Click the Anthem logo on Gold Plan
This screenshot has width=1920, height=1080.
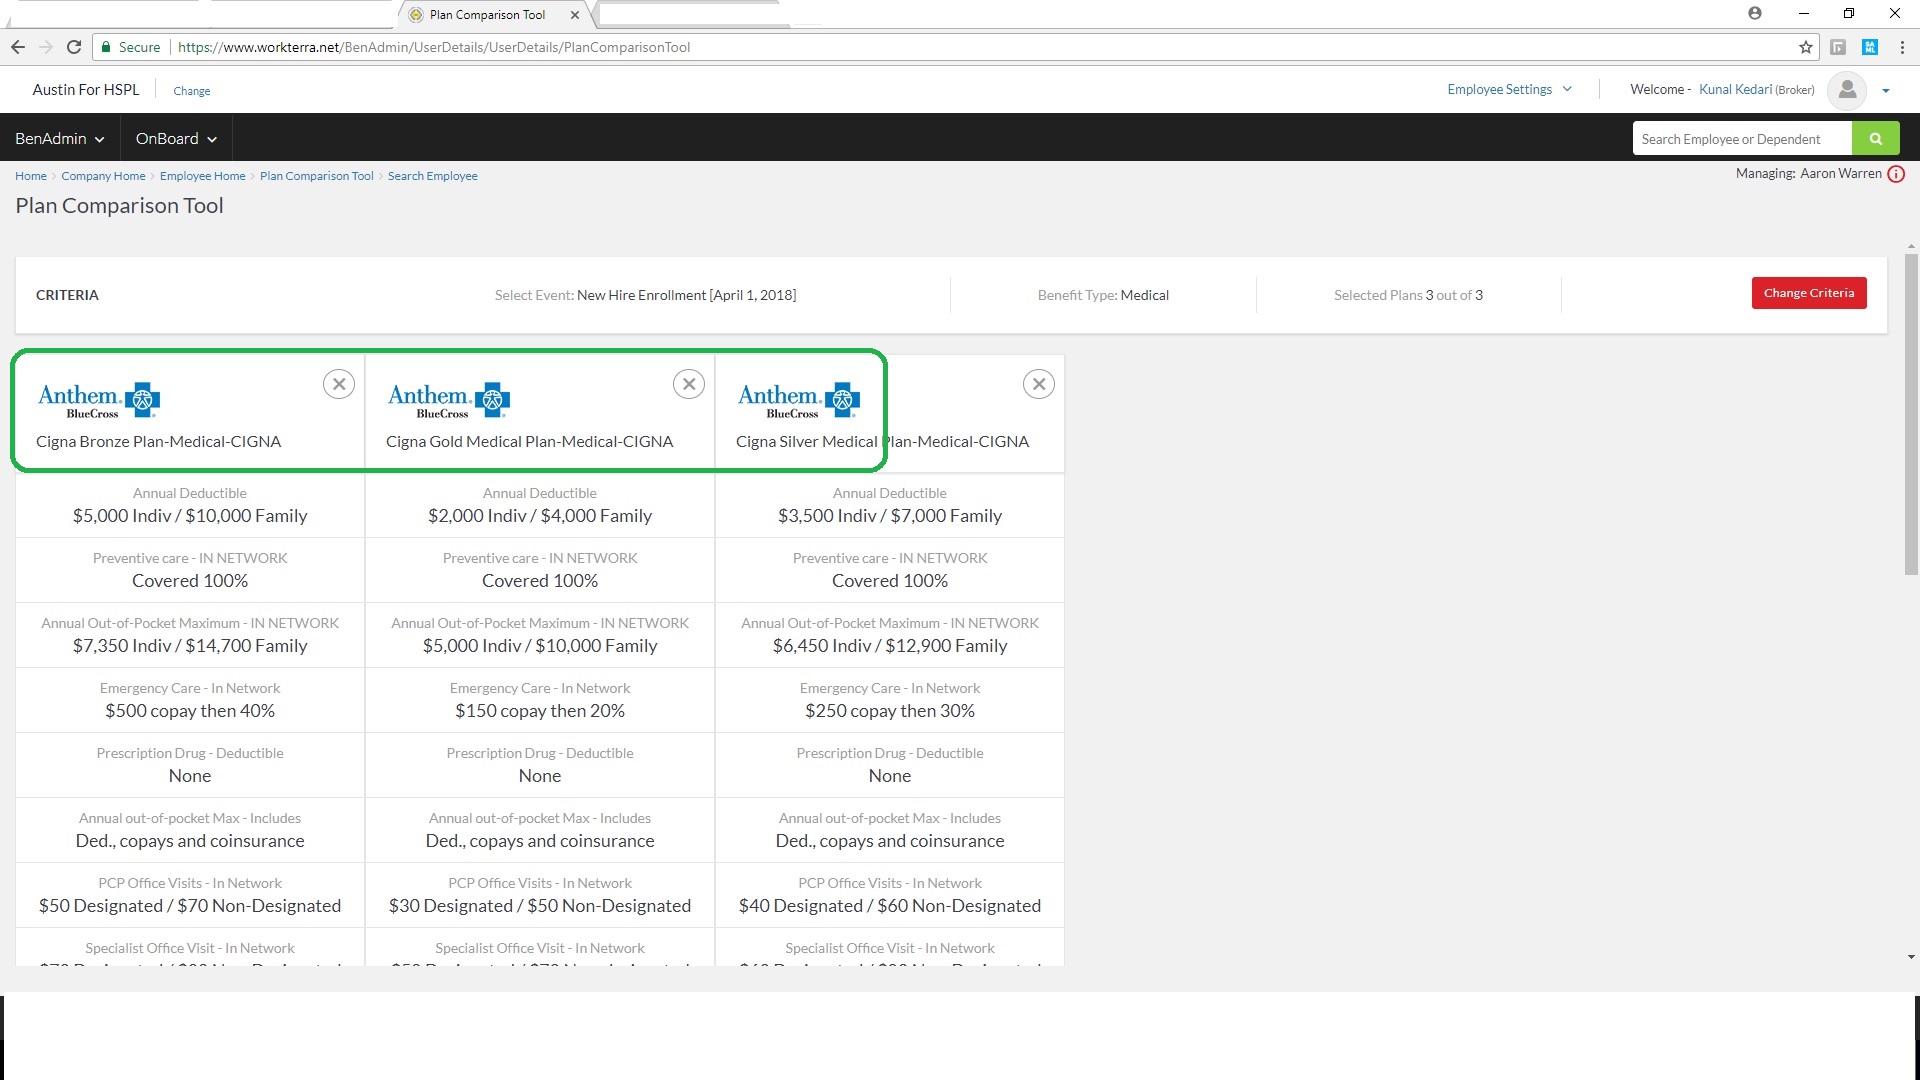pos(449,400)
